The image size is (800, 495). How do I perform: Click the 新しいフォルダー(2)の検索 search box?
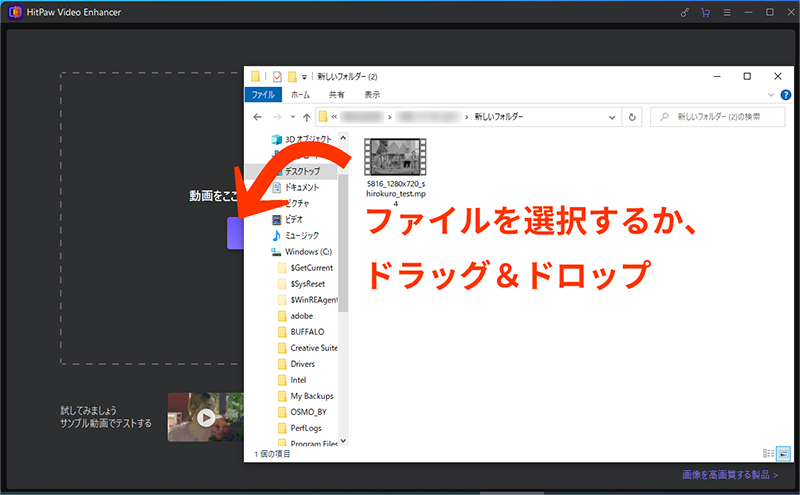tap(718, 117)
